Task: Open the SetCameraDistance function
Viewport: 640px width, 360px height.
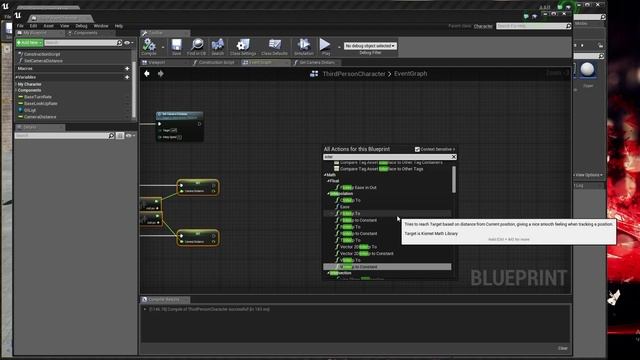Action: point(43,61)
